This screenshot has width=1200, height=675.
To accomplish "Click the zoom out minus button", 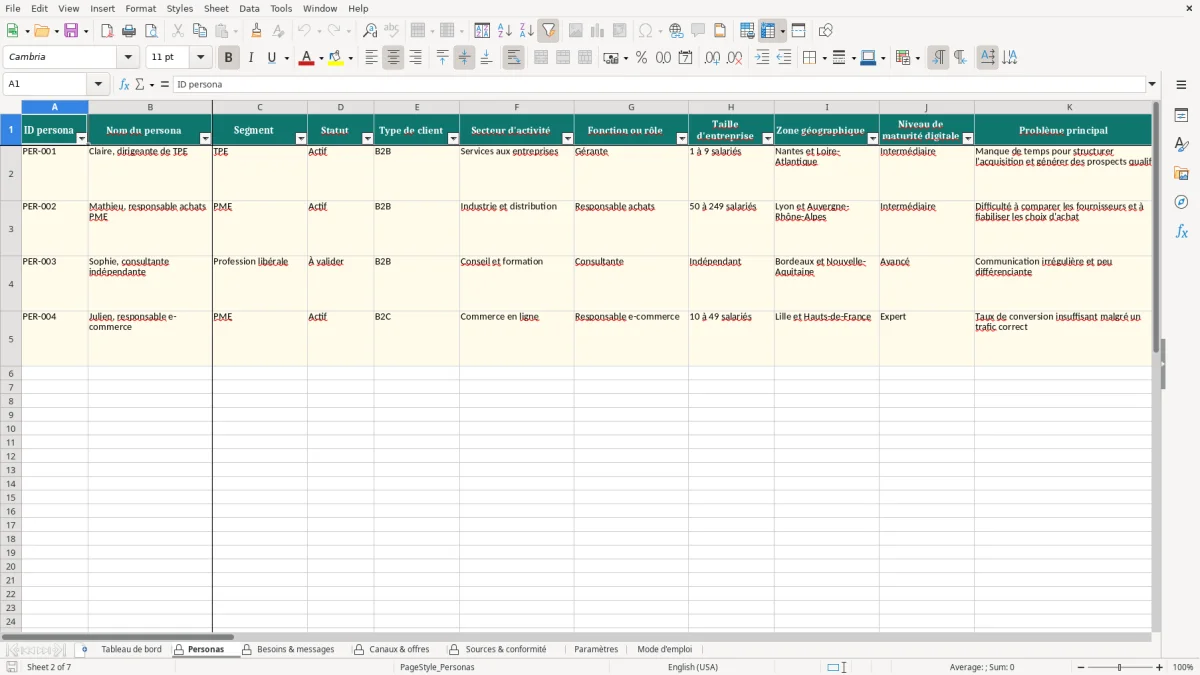I will (1081, 667).
